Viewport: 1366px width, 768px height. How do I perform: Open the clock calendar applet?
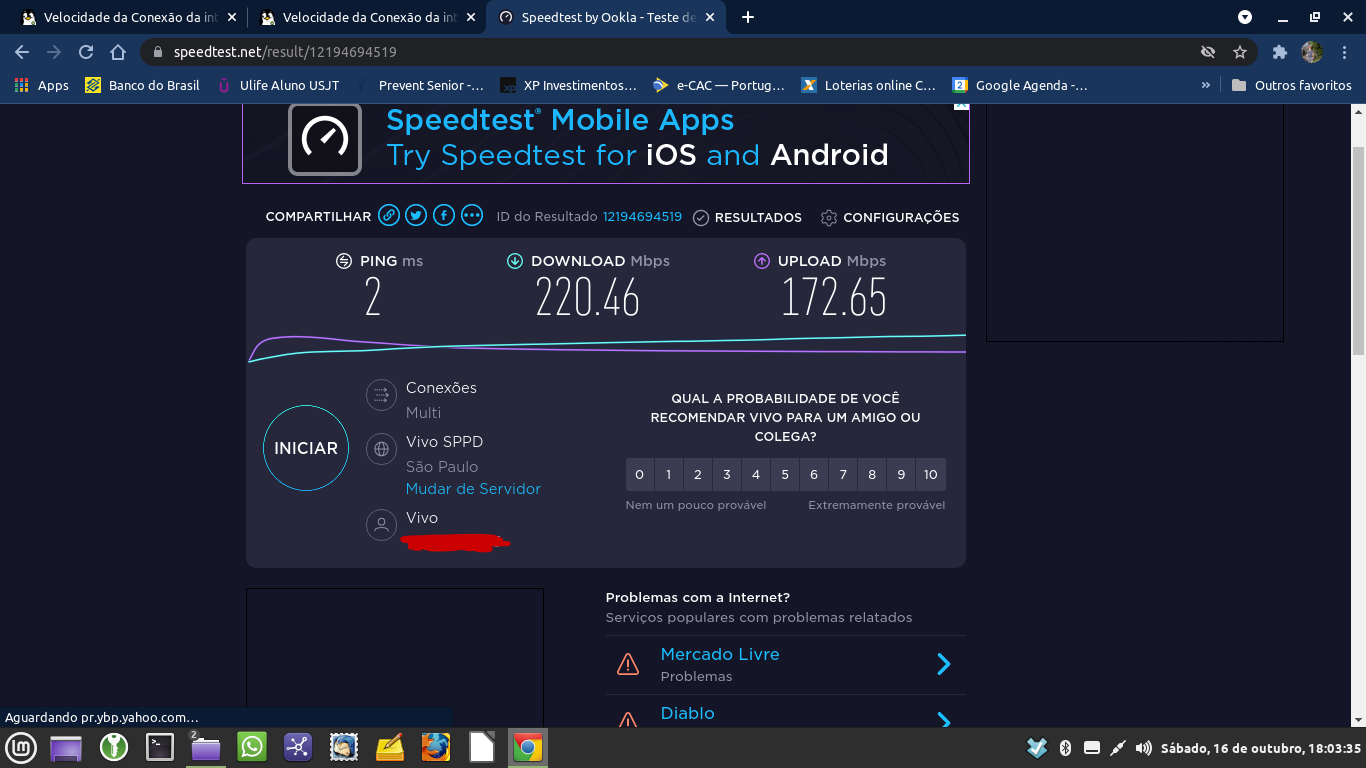1261,748
